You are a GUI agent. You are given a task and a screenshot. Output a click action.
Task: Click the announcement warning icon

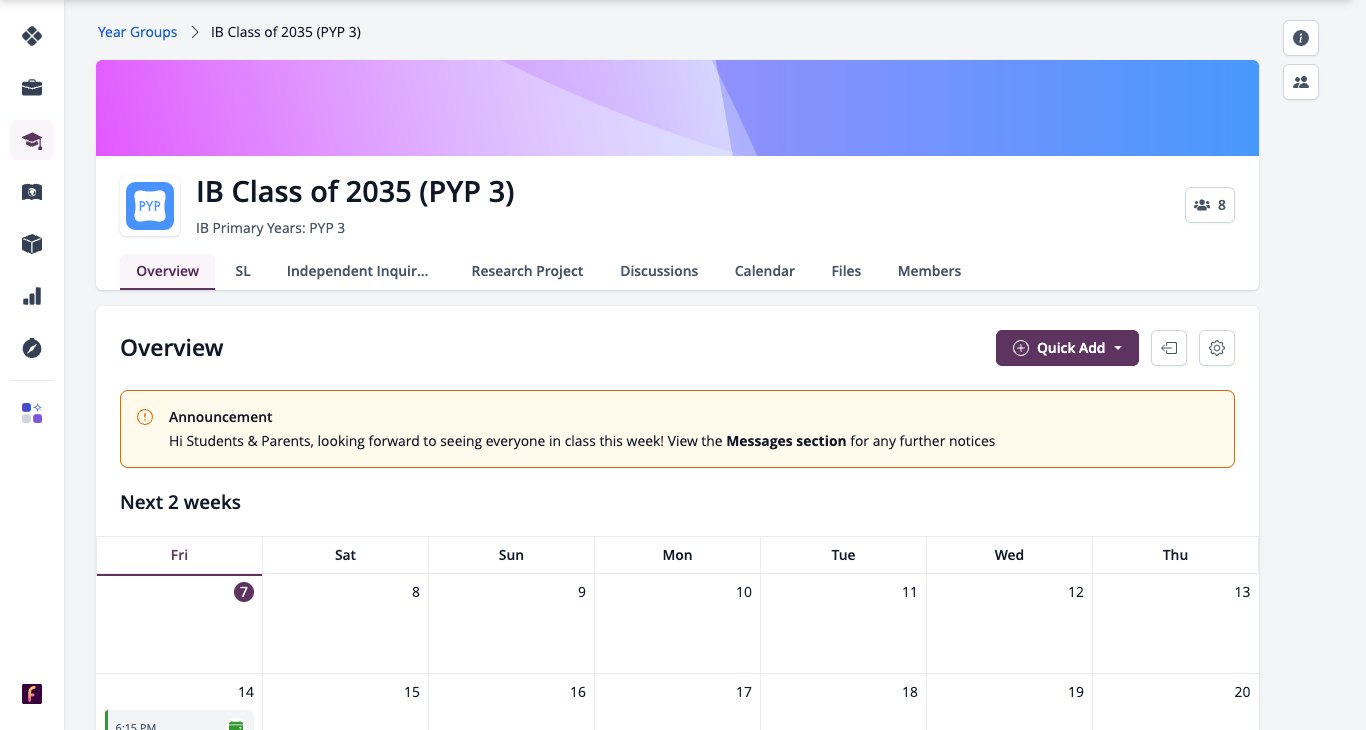145,417
